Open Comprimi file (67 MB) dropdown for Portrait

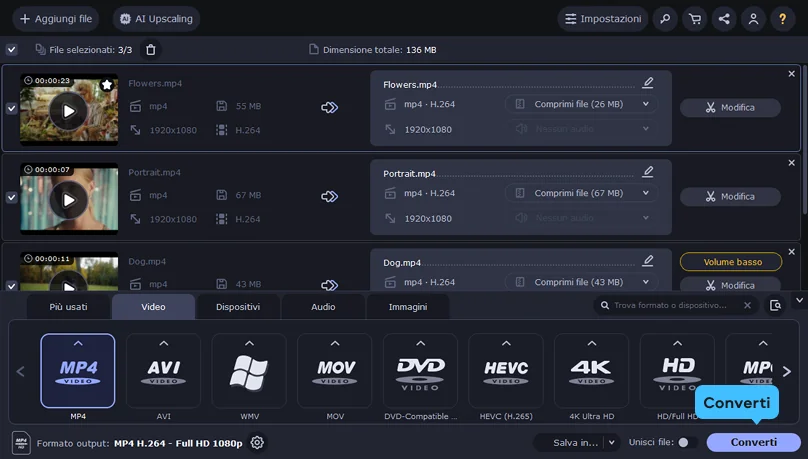pyautogui.click(x=581, y=193)
